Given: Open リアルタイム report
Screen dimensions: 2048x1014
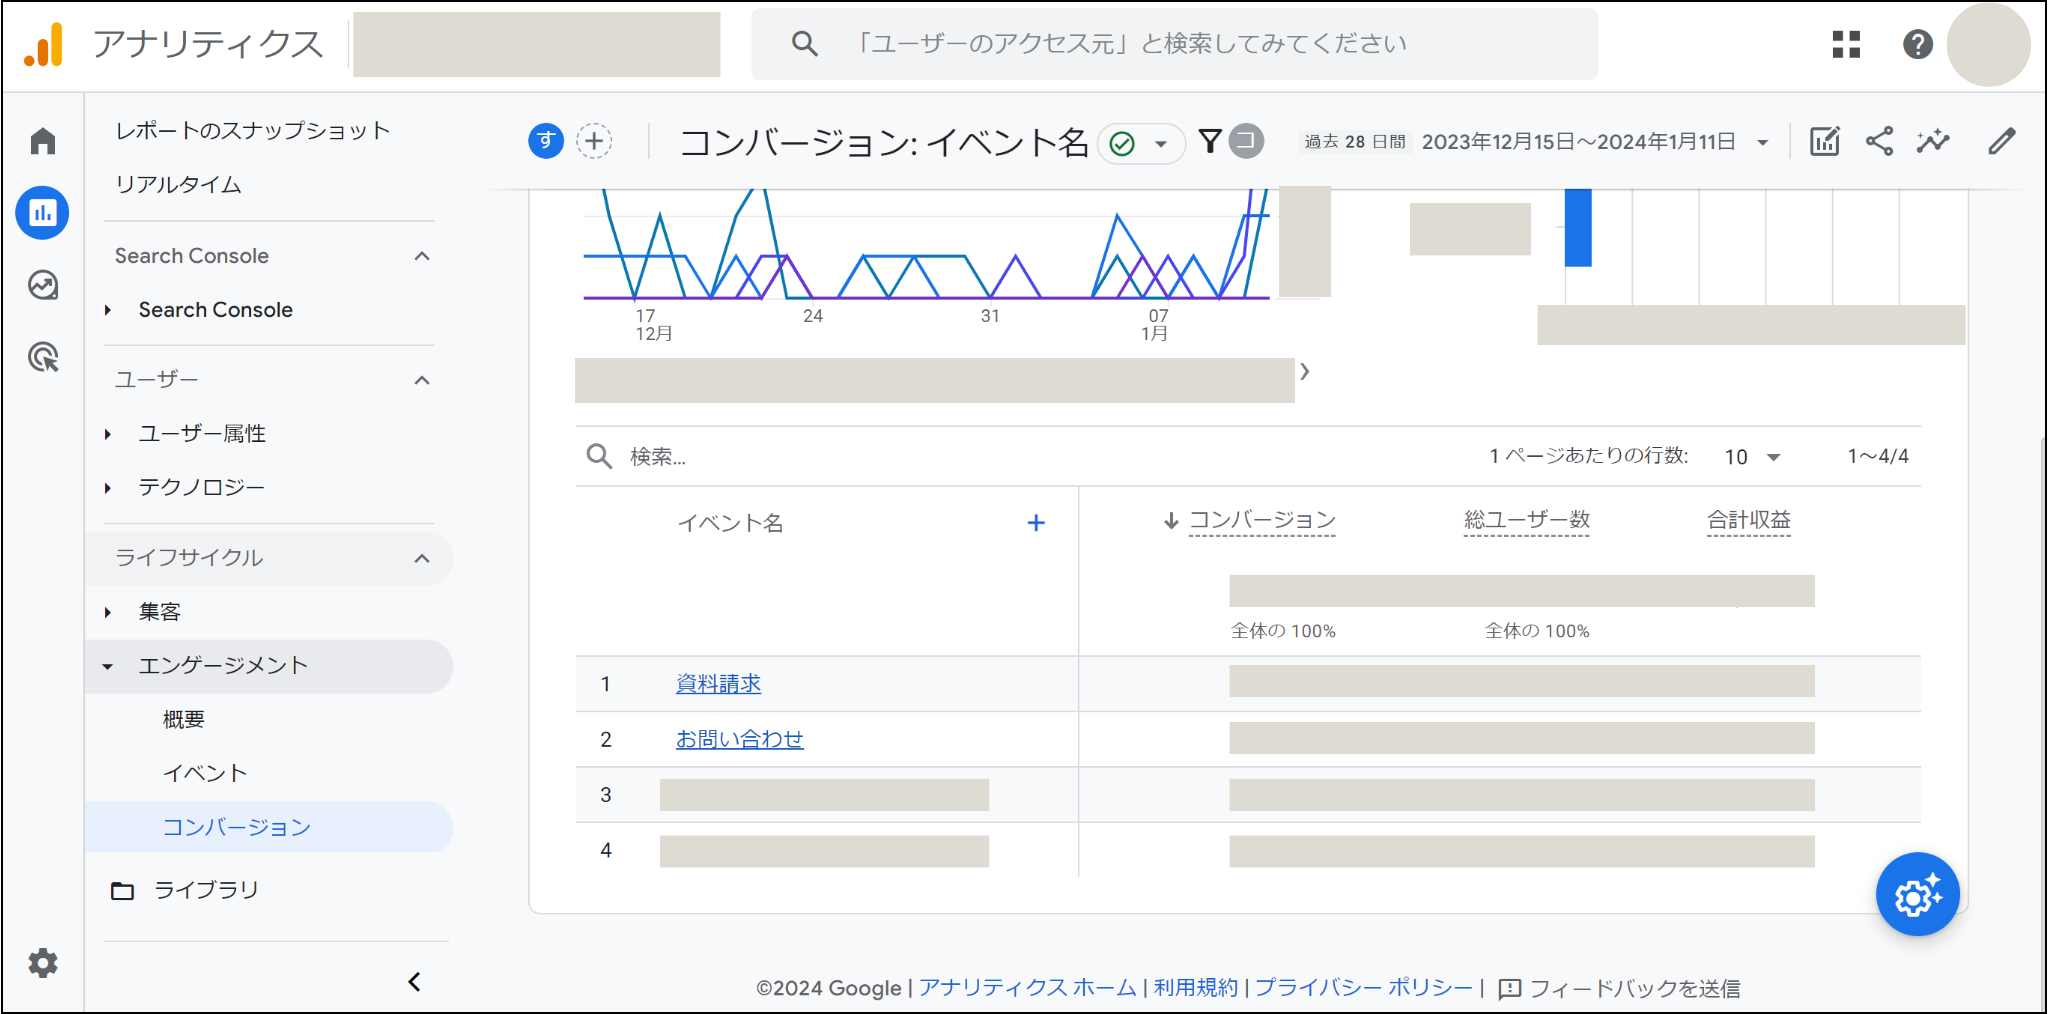Looking at the screenshot, I should coord(178,185).
